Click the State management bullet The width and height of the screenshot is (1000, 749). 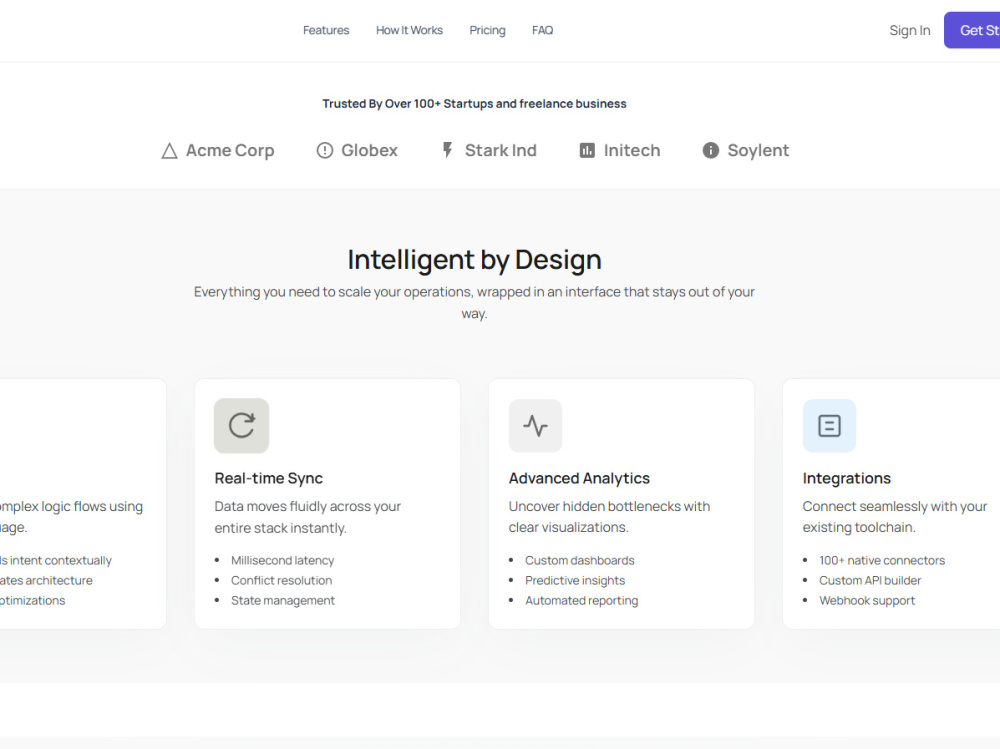(283, 600)
